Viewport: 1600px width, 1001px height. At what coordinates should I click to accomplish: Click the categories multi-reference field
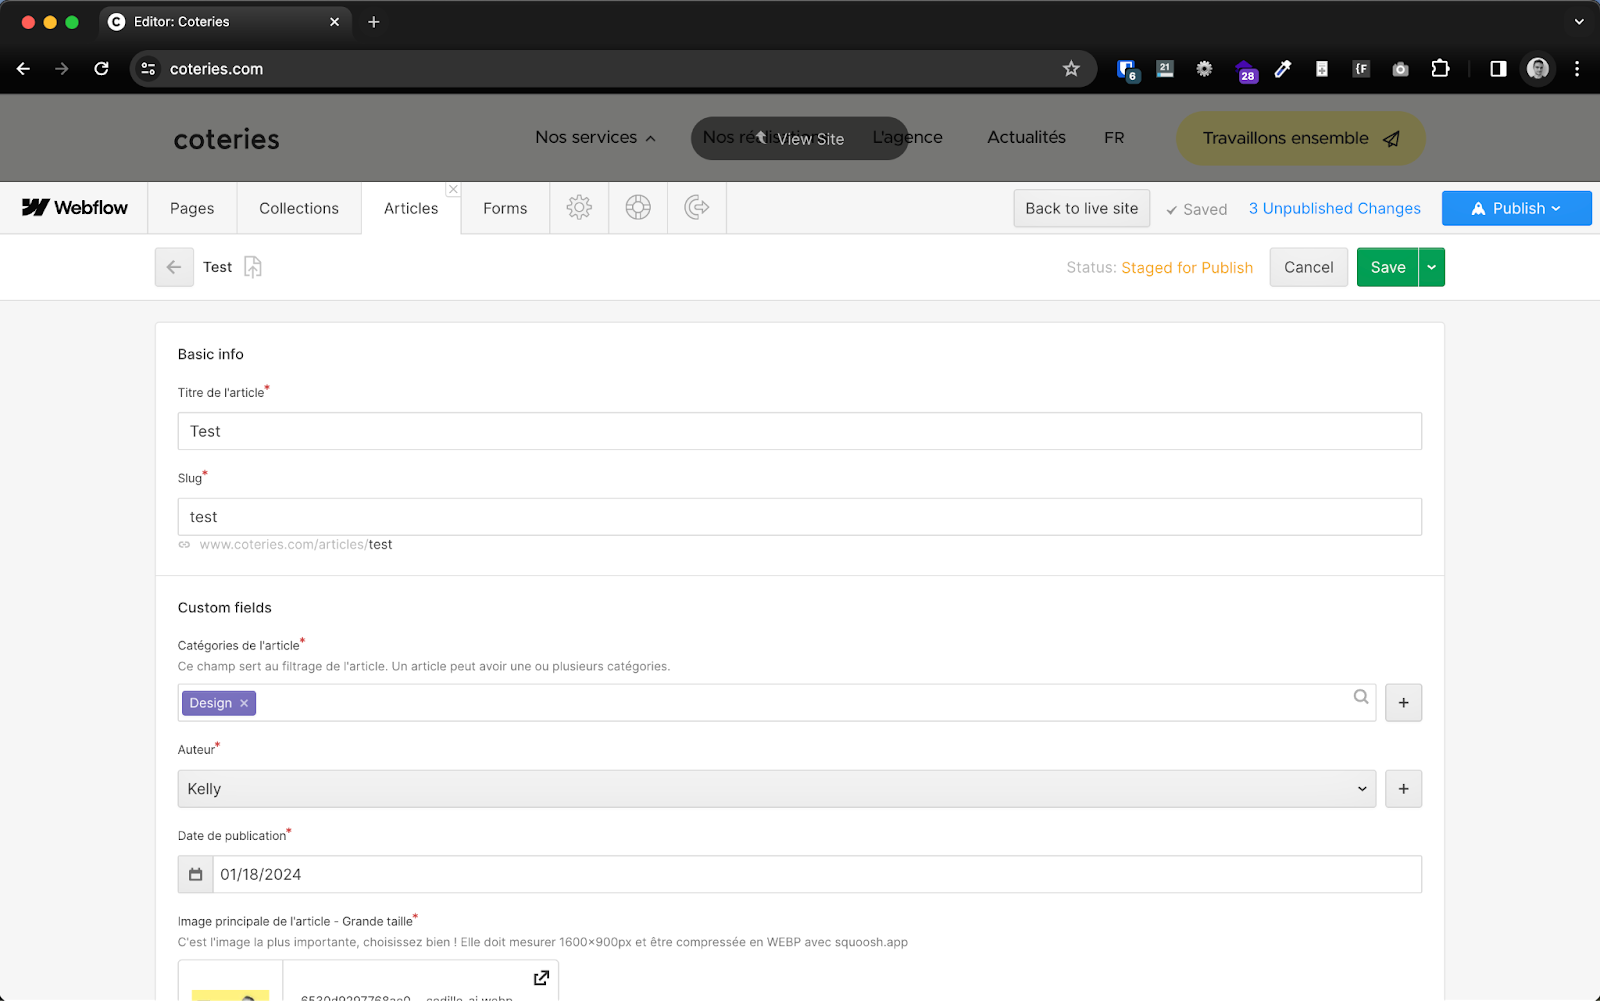pos(777,703)
